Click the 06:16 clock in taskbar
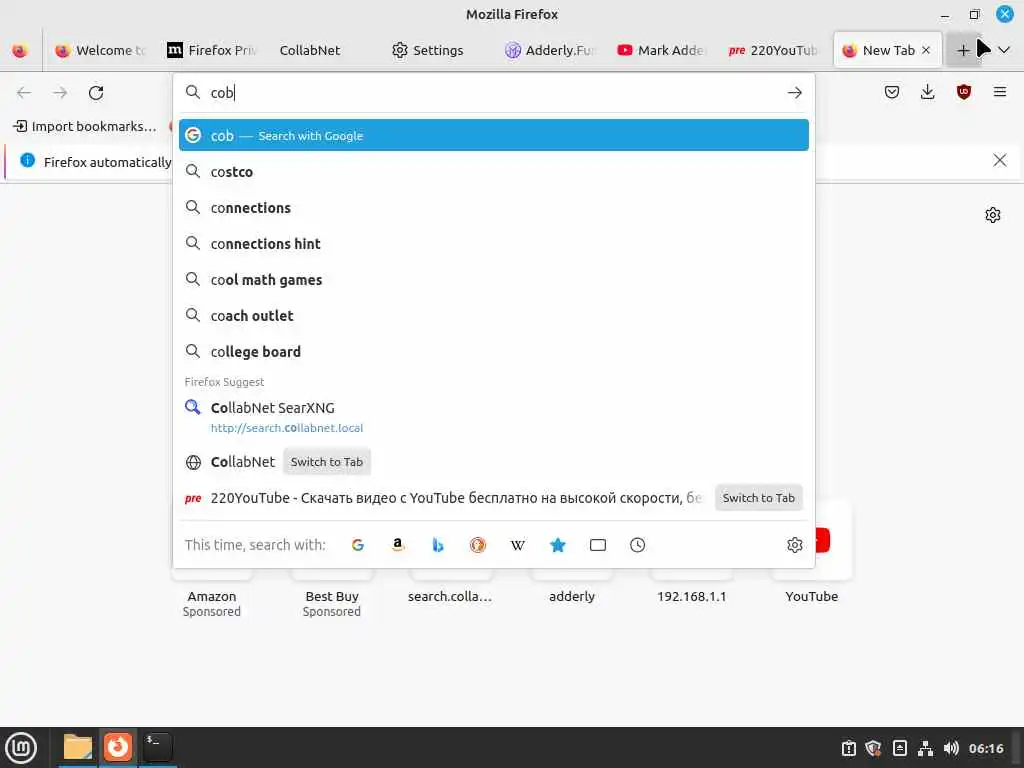 (x=985, y=748)
